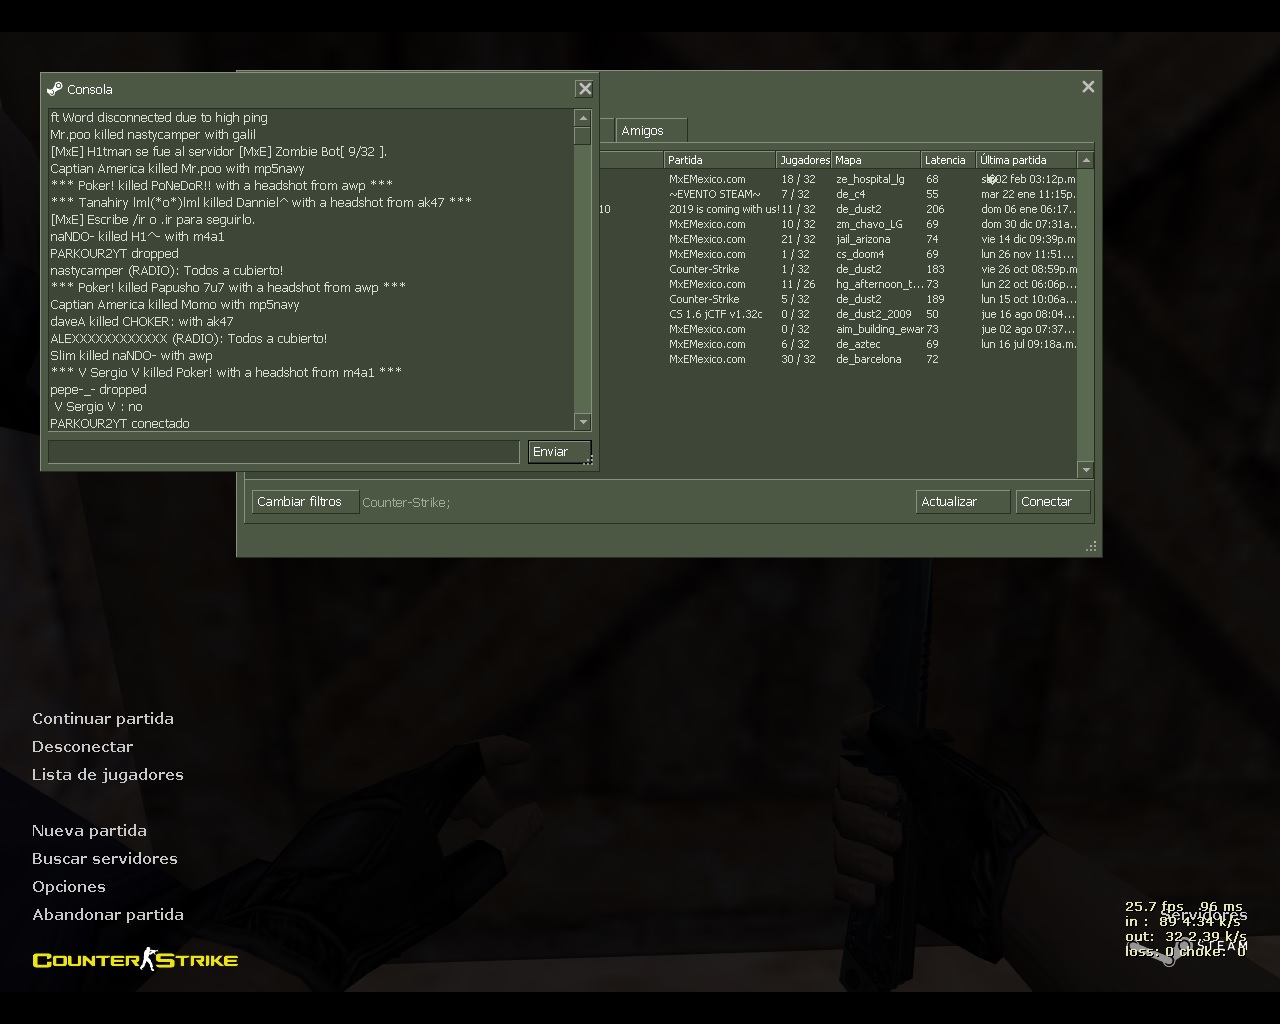Click console line 'Mr.poo killed nastycamper with galil'
Image resolution: width=1280 pixels, height=1024 pixels.
(x=153, y=134)
